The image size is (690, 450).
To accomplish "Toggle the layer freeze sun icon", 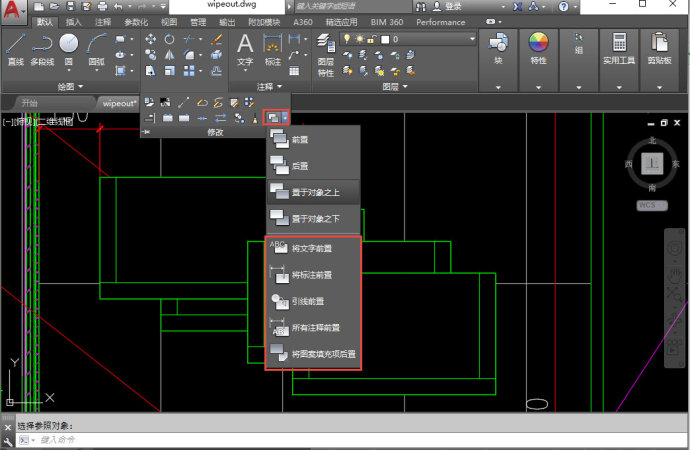I will [360, 39].
